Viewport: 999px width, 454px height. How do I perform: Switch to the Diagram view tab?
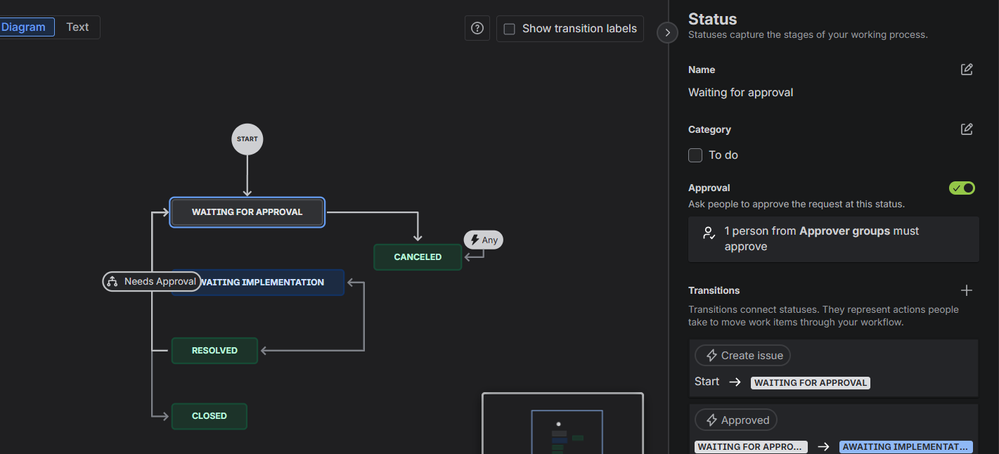pyautogui.click(x=25, y=27)
